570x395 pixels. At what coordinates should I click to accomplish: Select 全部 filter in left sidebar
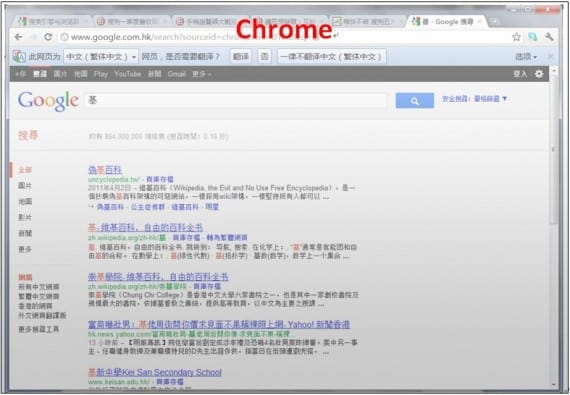click(25, 170)
